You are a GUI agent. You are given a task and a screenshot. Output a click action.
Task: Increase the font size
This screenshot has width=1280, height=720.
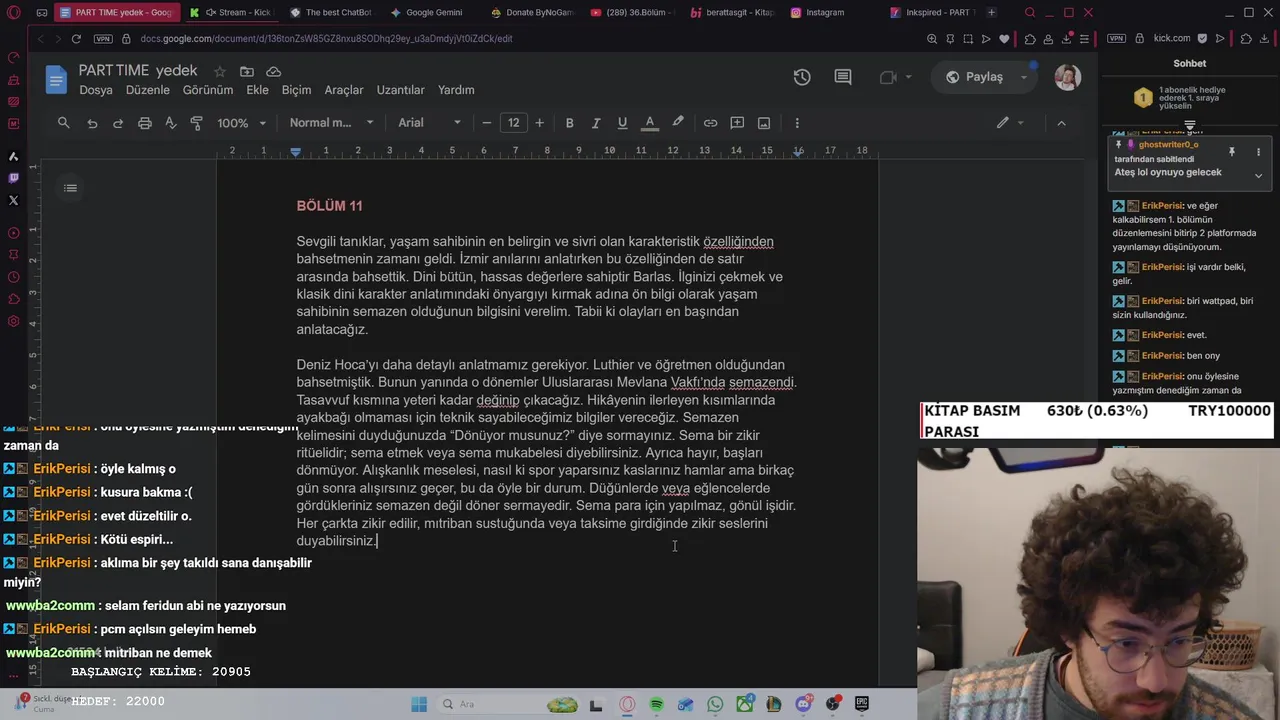(x=540, y=123)
